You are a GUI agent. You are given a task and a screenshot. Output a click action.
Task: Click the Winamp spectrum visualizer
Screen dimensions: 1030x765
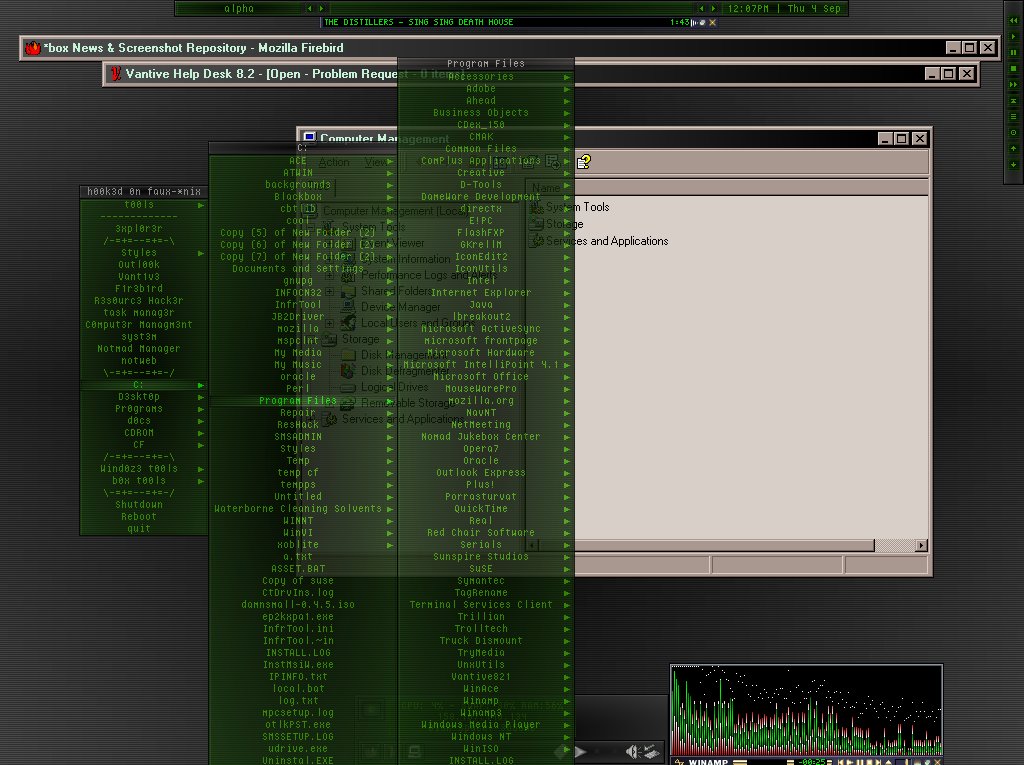(807, 711)
